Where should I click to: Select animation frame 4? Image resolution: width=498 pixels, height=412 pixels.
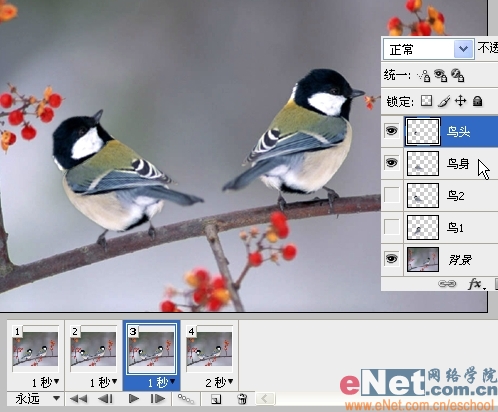(x=209, y=349)
